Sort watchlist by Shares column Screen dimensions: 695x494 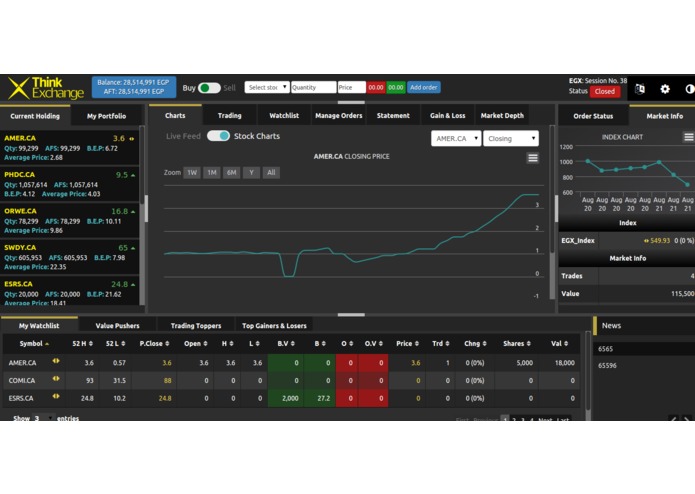click(517, 343)
